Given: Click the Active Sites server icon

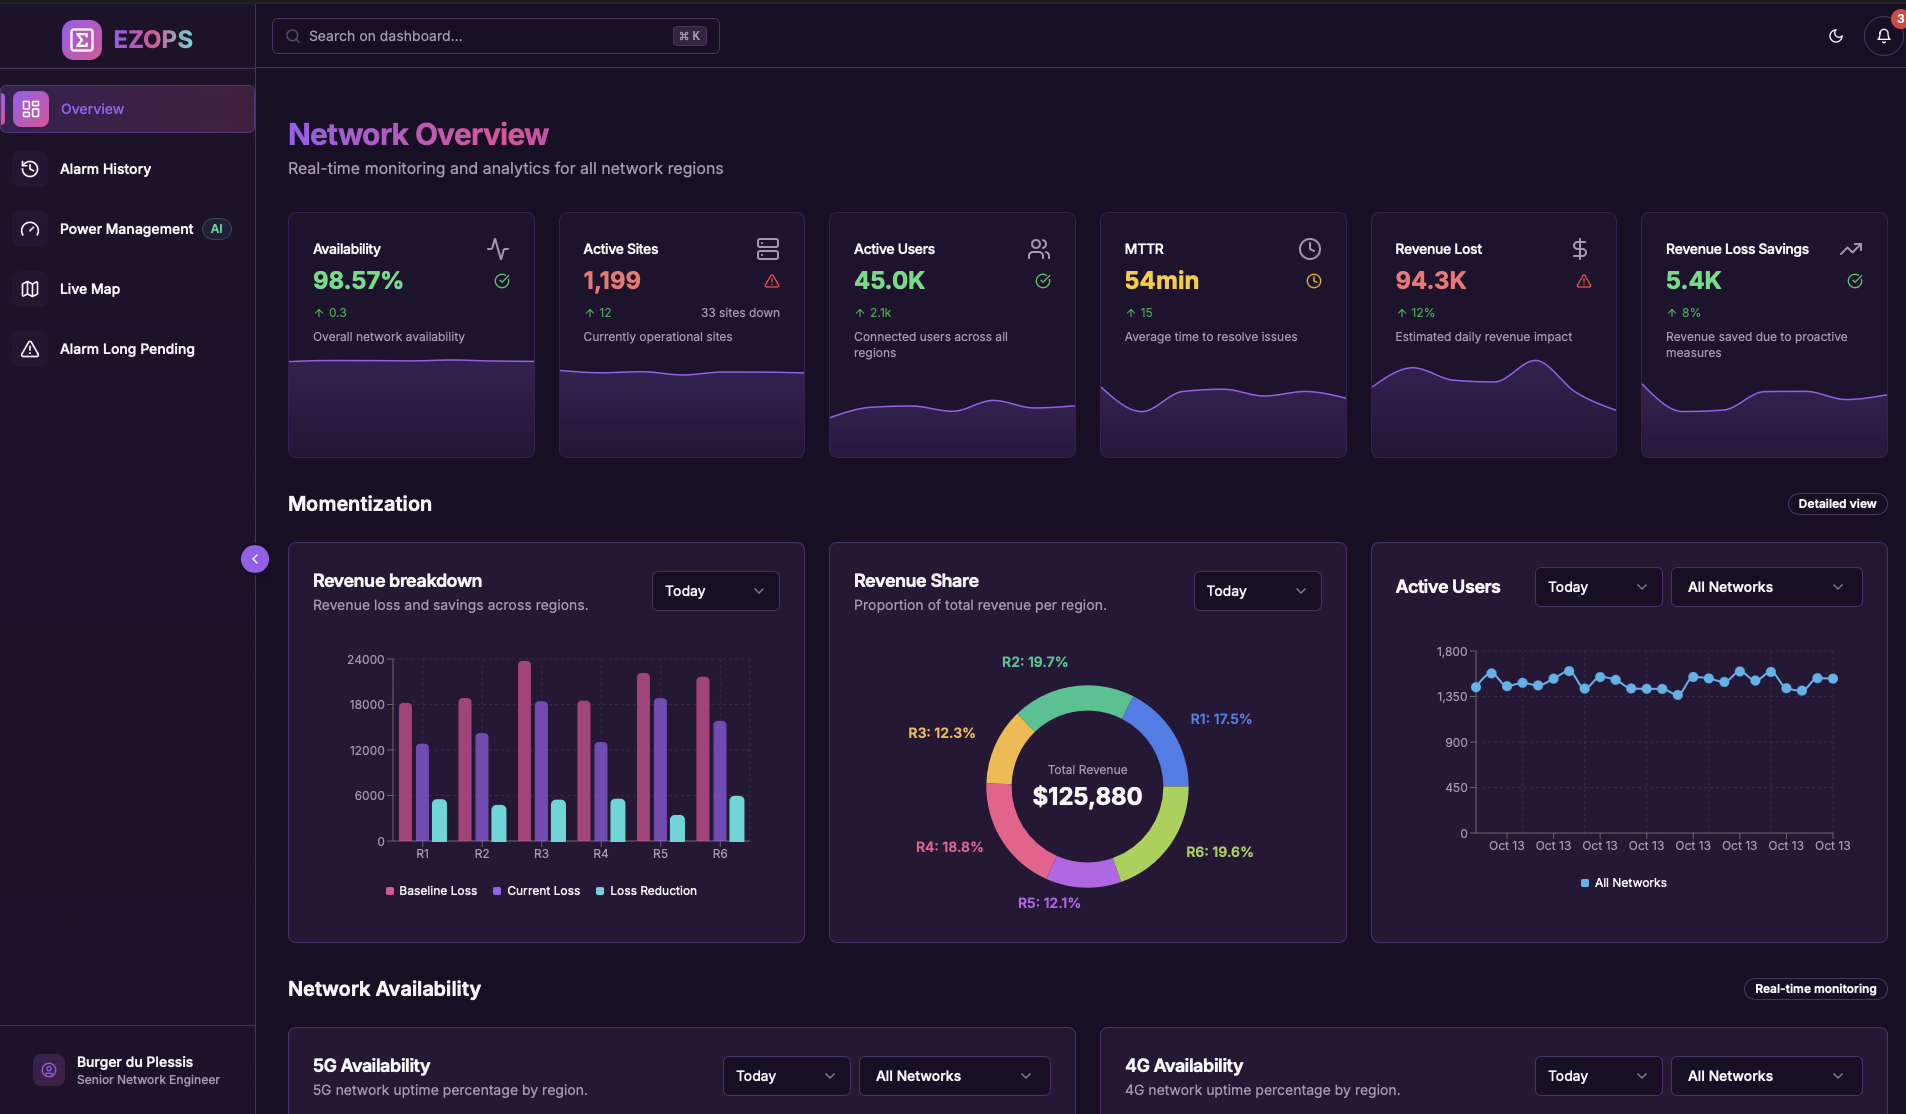Looking at the screenshot, I should click(768, 248).
